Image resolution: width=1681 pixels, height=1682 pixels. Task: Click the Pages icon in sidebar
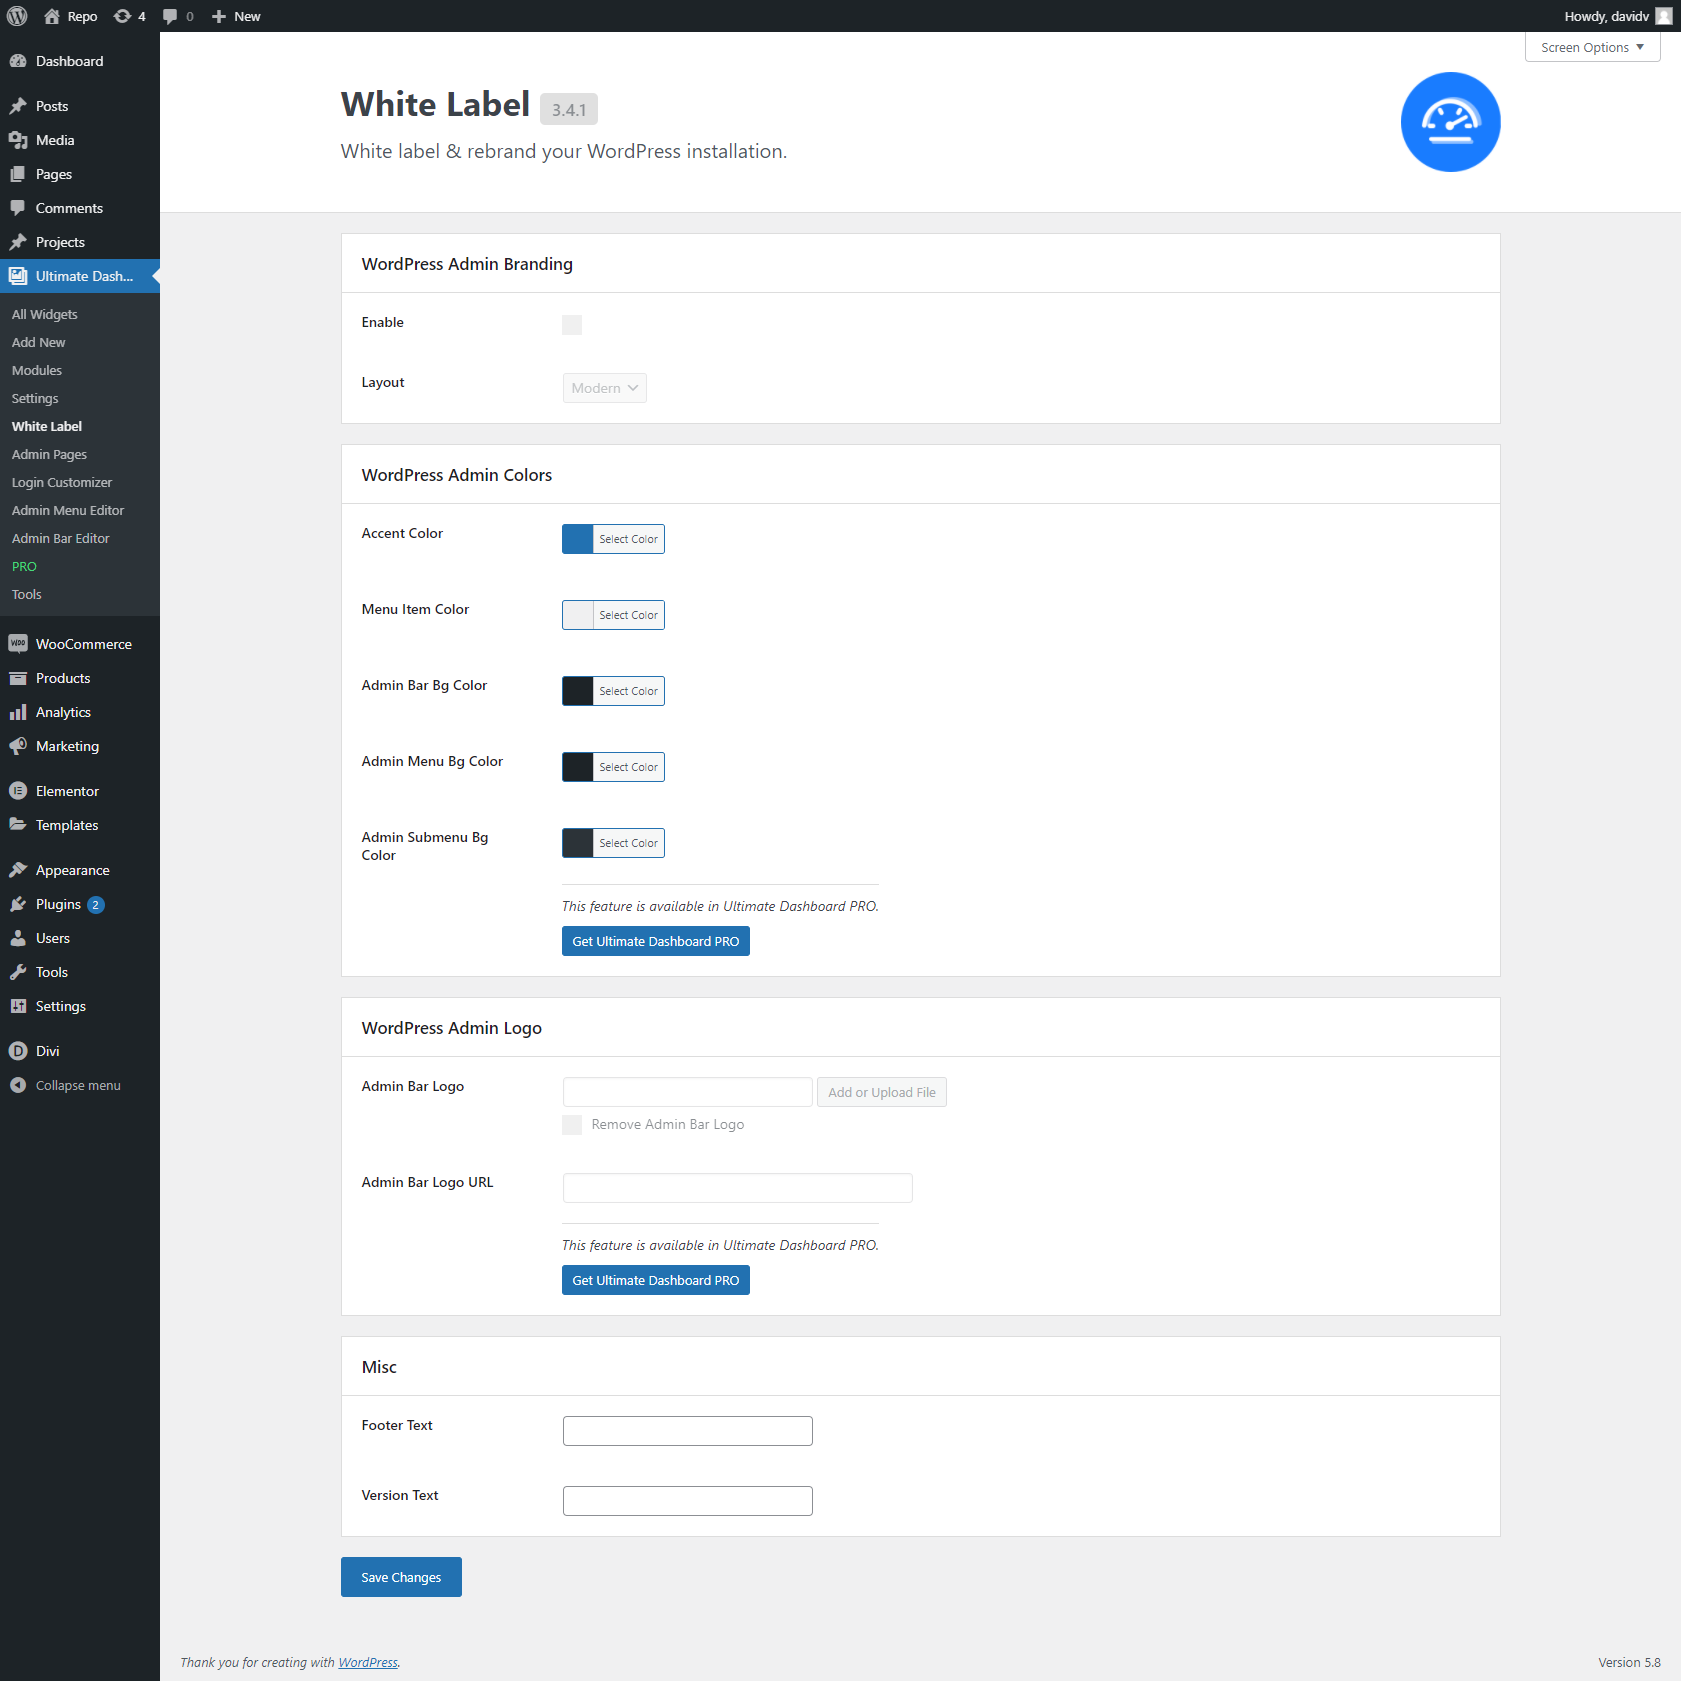[x=18, y=174]
